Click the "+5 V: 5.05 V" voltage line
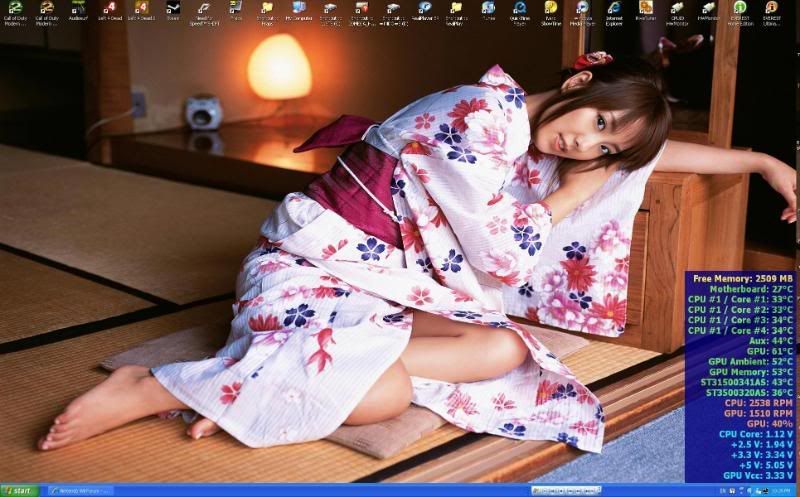The height and width of the screenshot is (497, 800). (x=764, y=465)
